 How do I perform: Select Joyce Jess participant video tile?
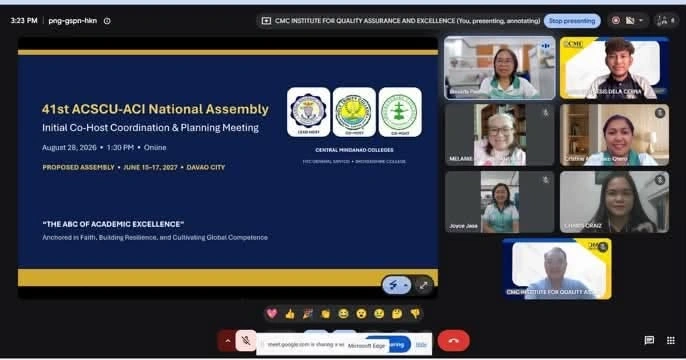tap(500, 202)
